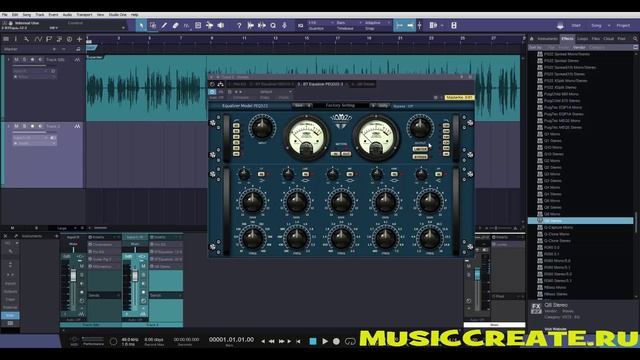Switch to Loops browser tab
Viewport: 640px width, 360px height.
[x=582, y=39]
